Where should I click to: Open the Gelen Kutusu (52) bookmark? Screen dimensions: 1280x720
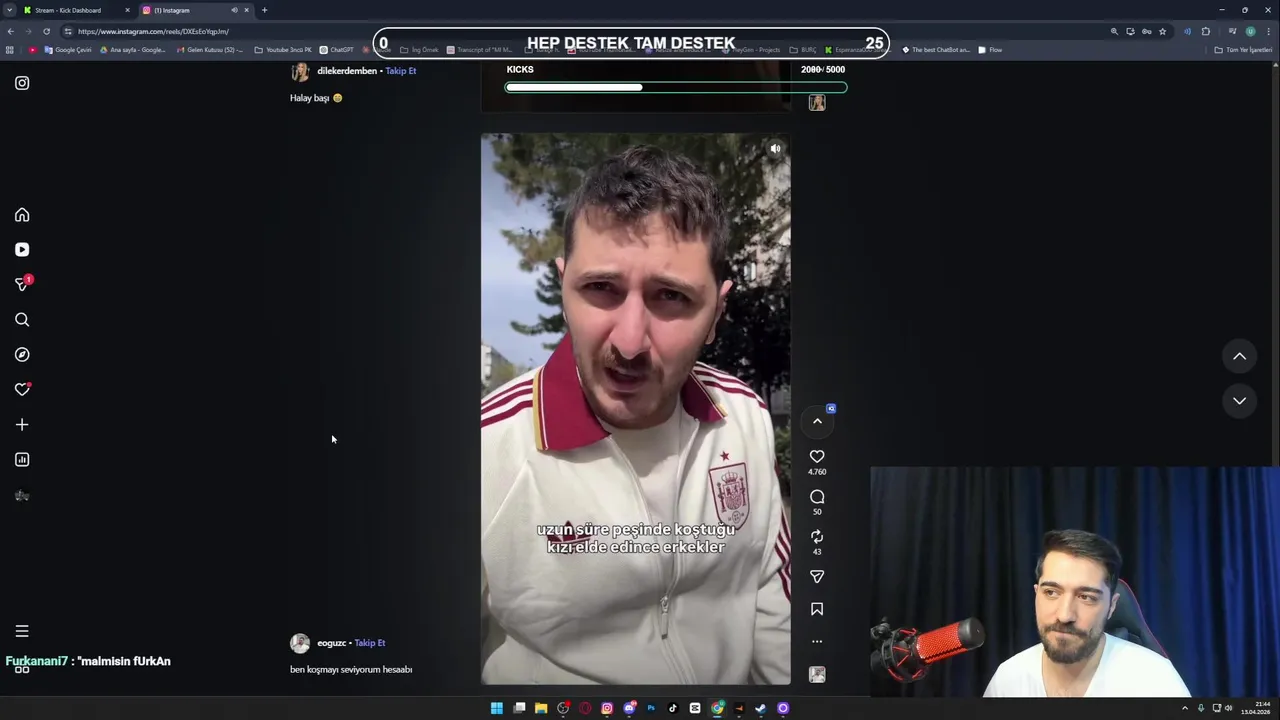[209, 50]
